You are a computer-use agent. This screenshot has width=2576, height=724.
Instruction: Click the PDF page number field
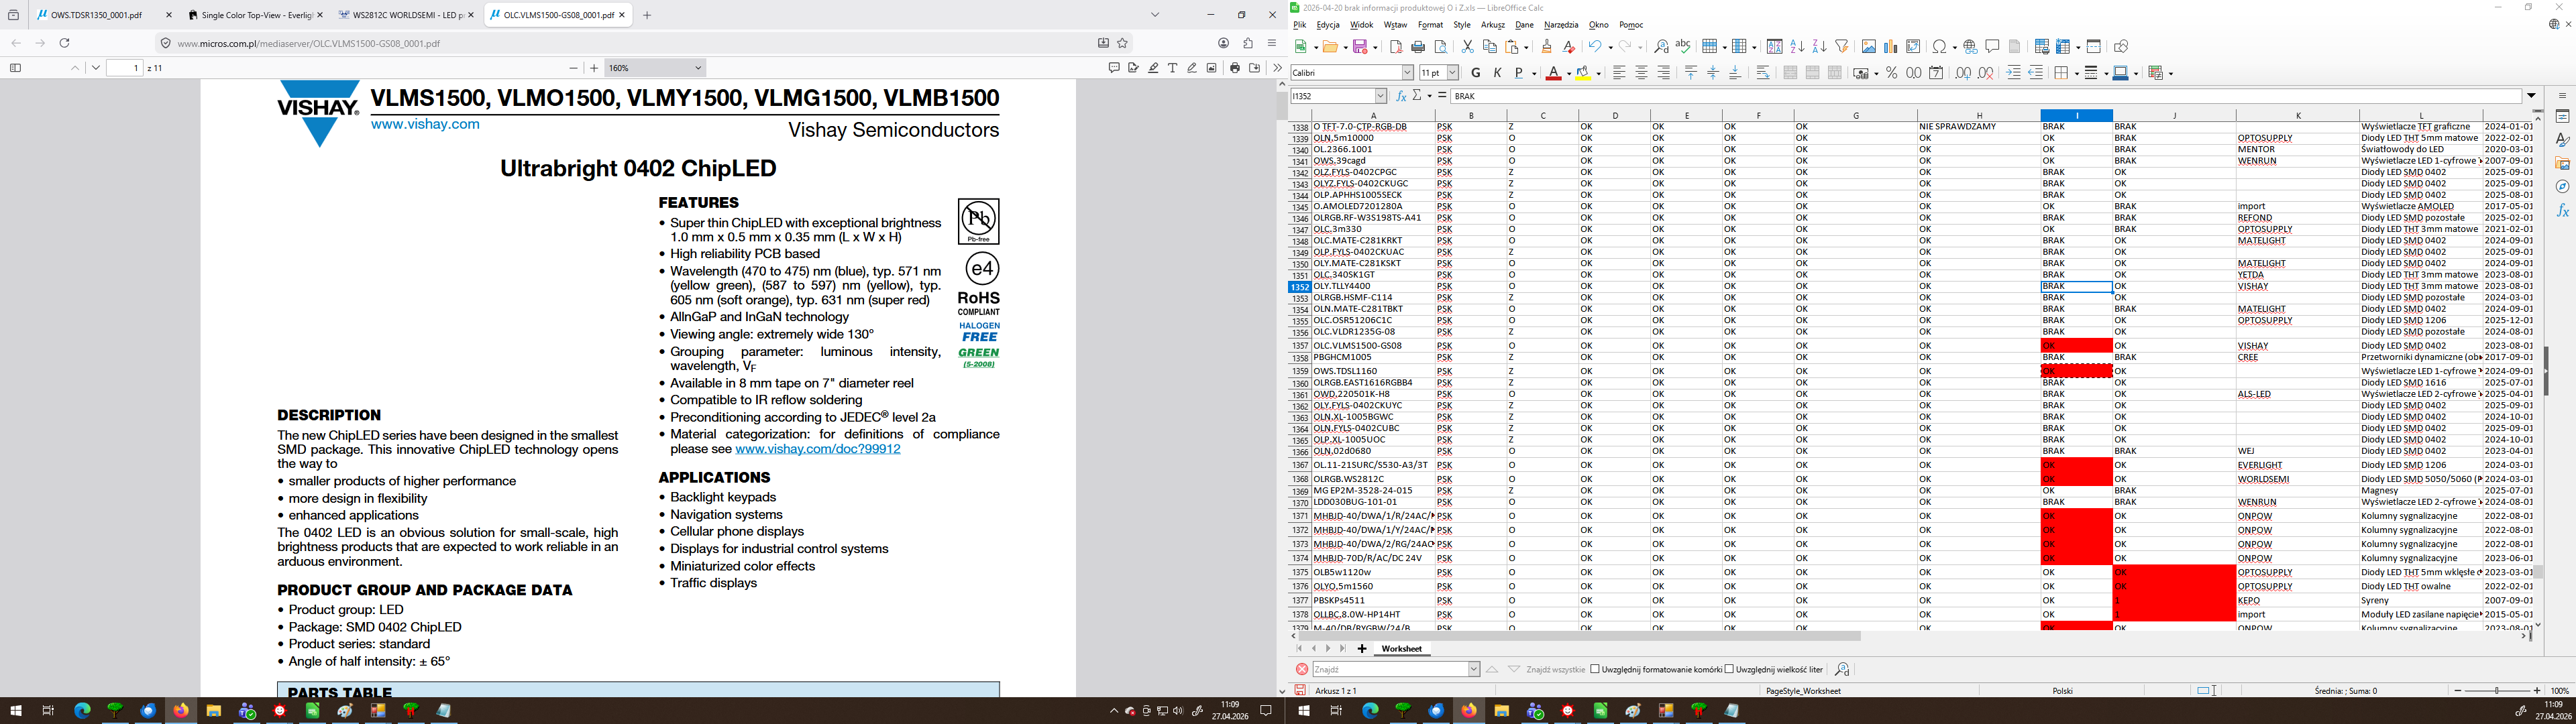(x=124, y=68)
